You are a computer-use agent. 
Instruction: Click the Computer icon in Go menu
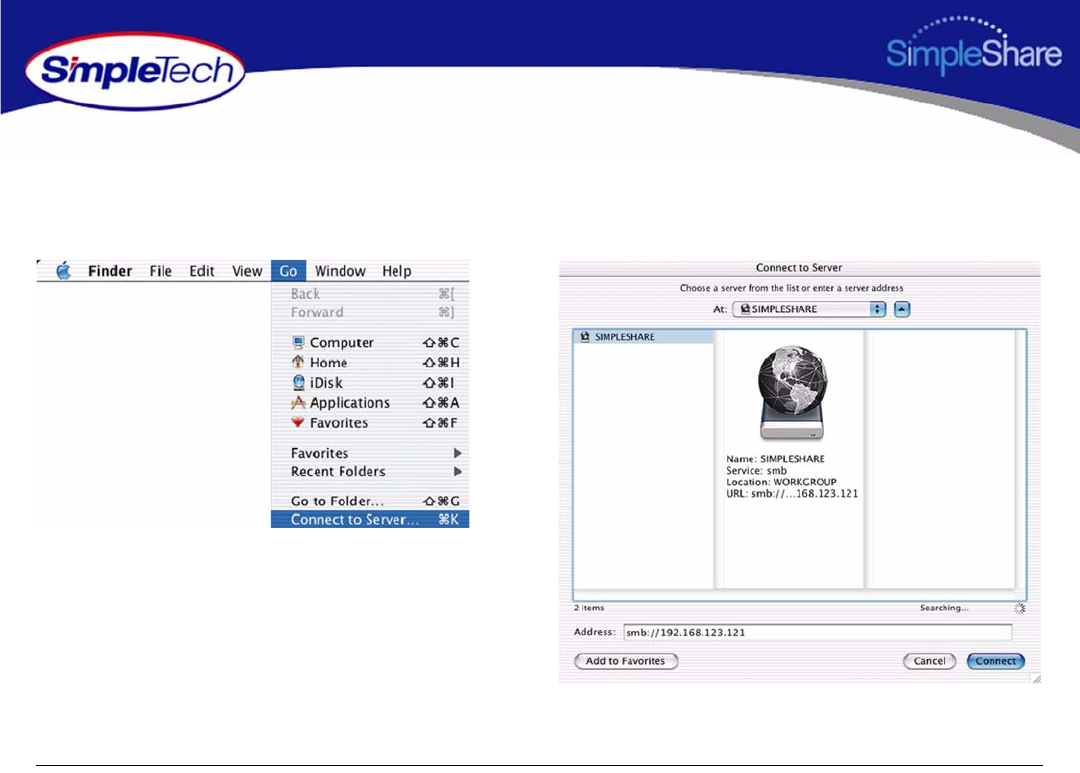(x=297, y=343)
